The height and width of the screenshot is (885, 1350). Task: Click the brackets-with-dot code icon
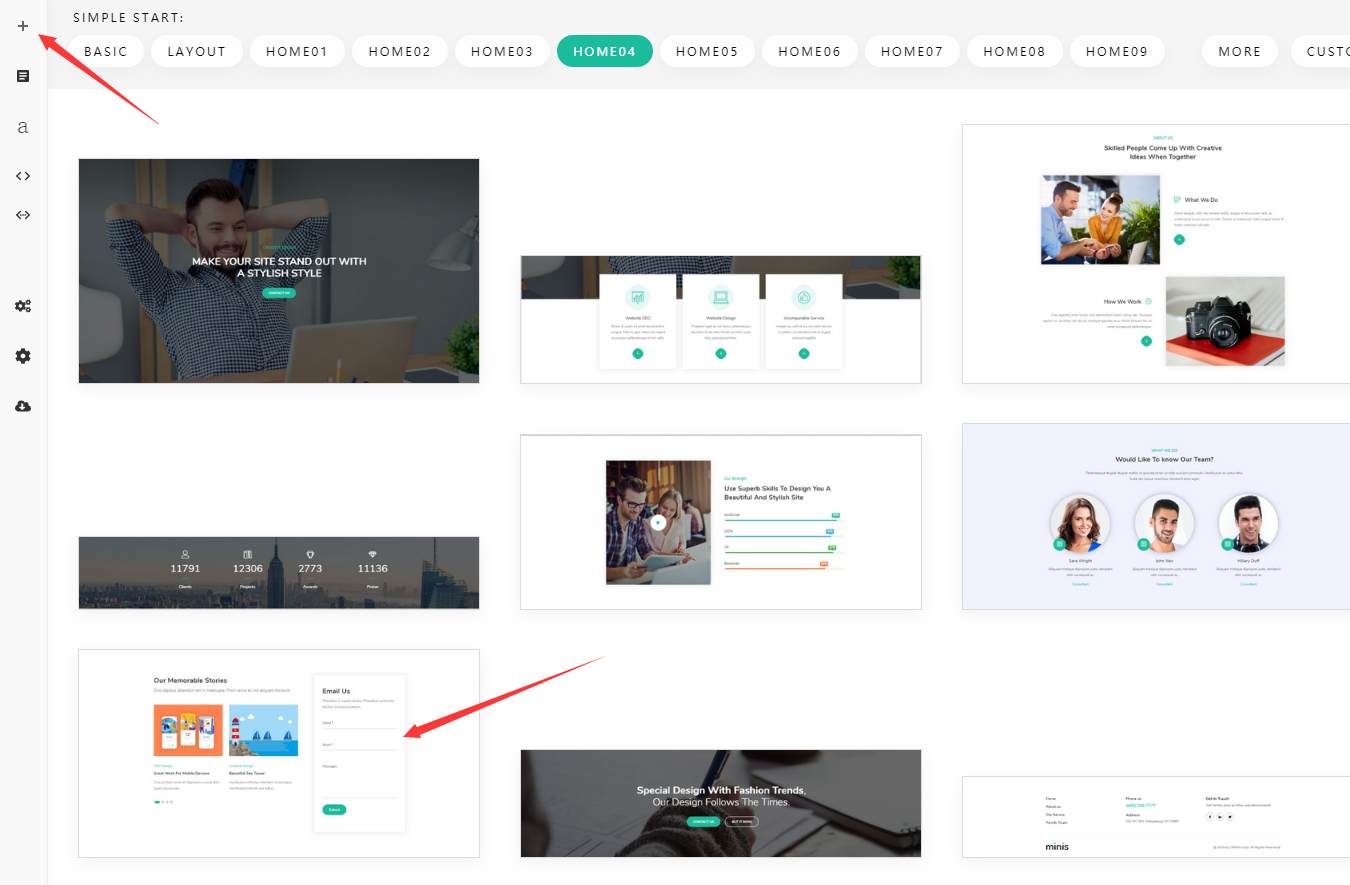23,215
